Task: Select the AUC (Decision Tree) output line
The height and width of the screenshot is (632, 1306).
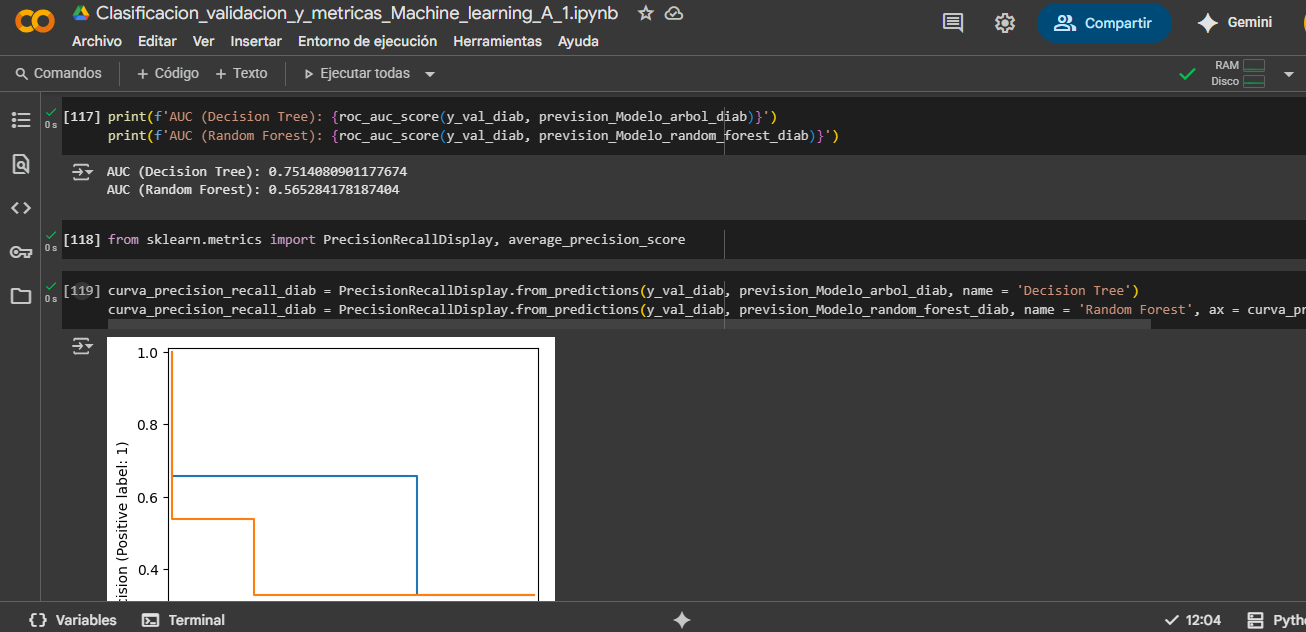Action: click(x=257, y=172)
